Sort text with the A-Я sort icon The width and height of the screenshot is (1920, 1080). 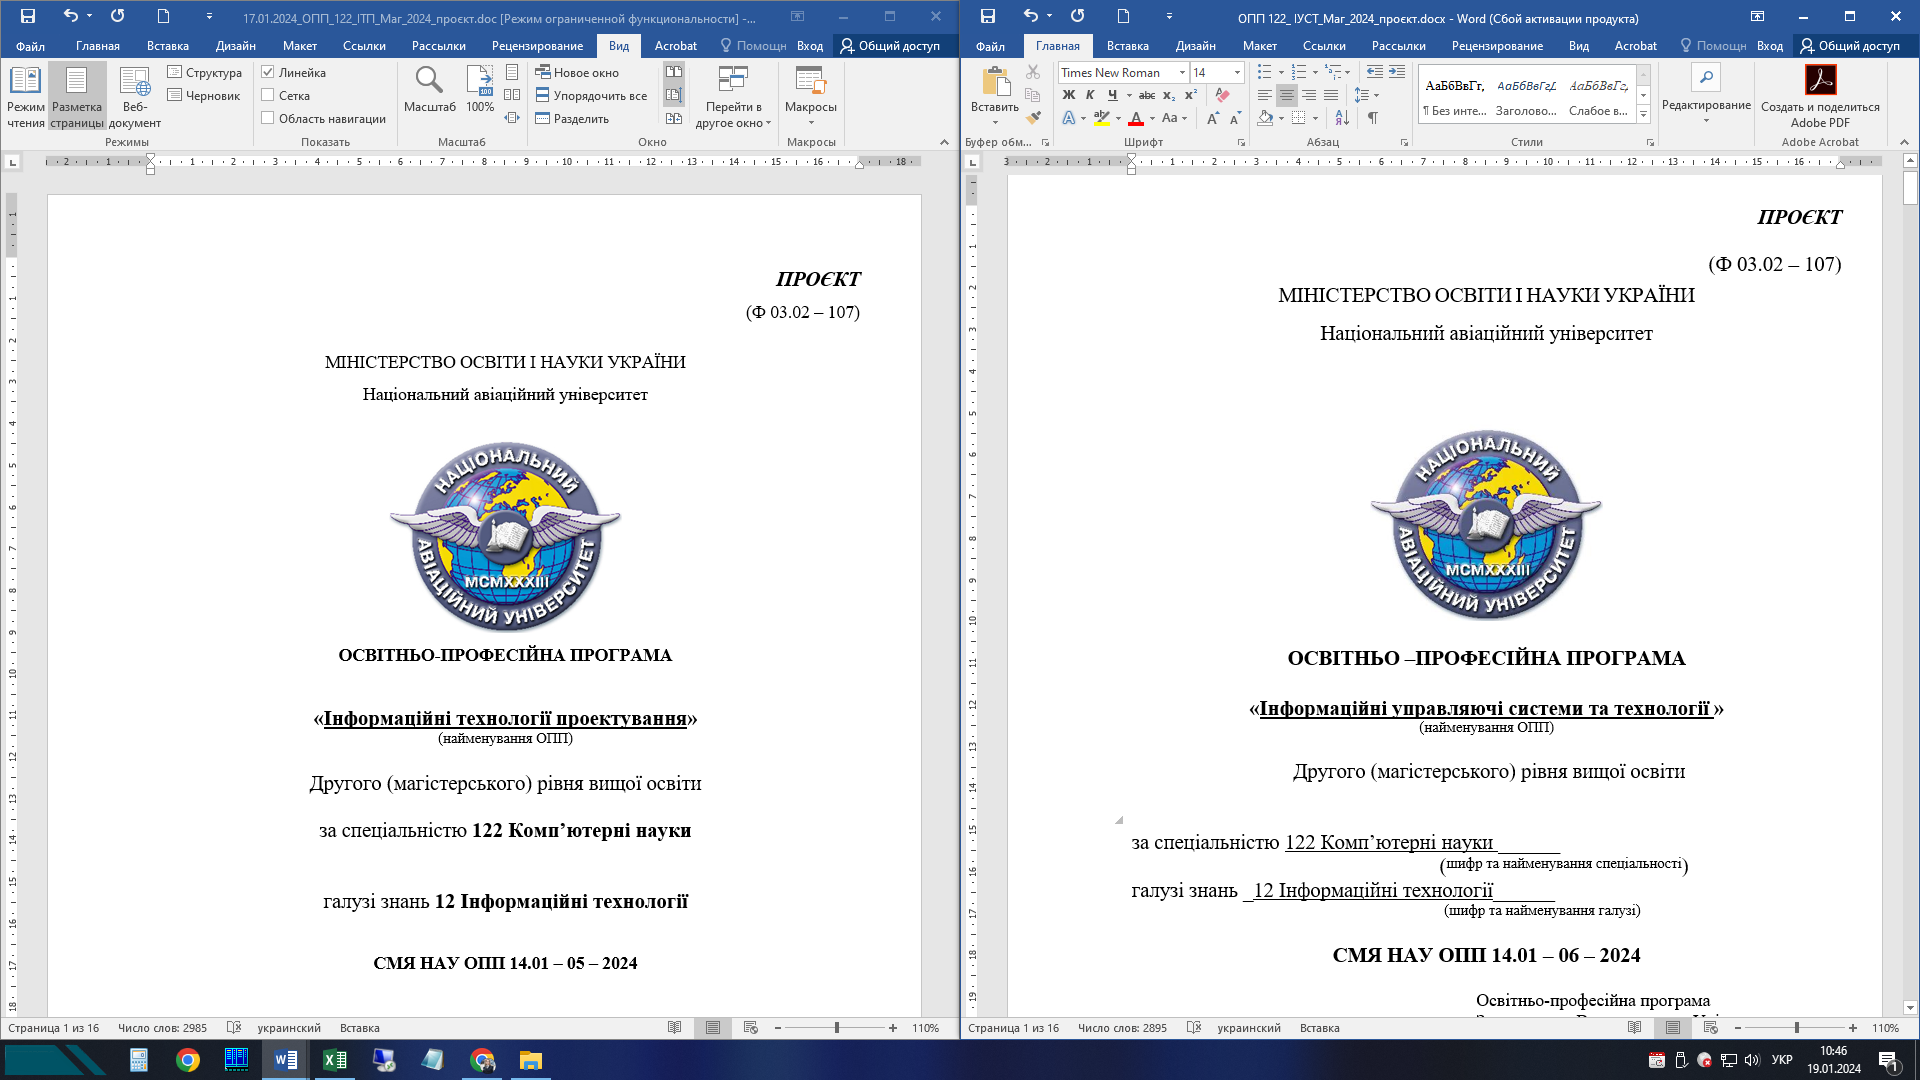[x=1342, y=118]
